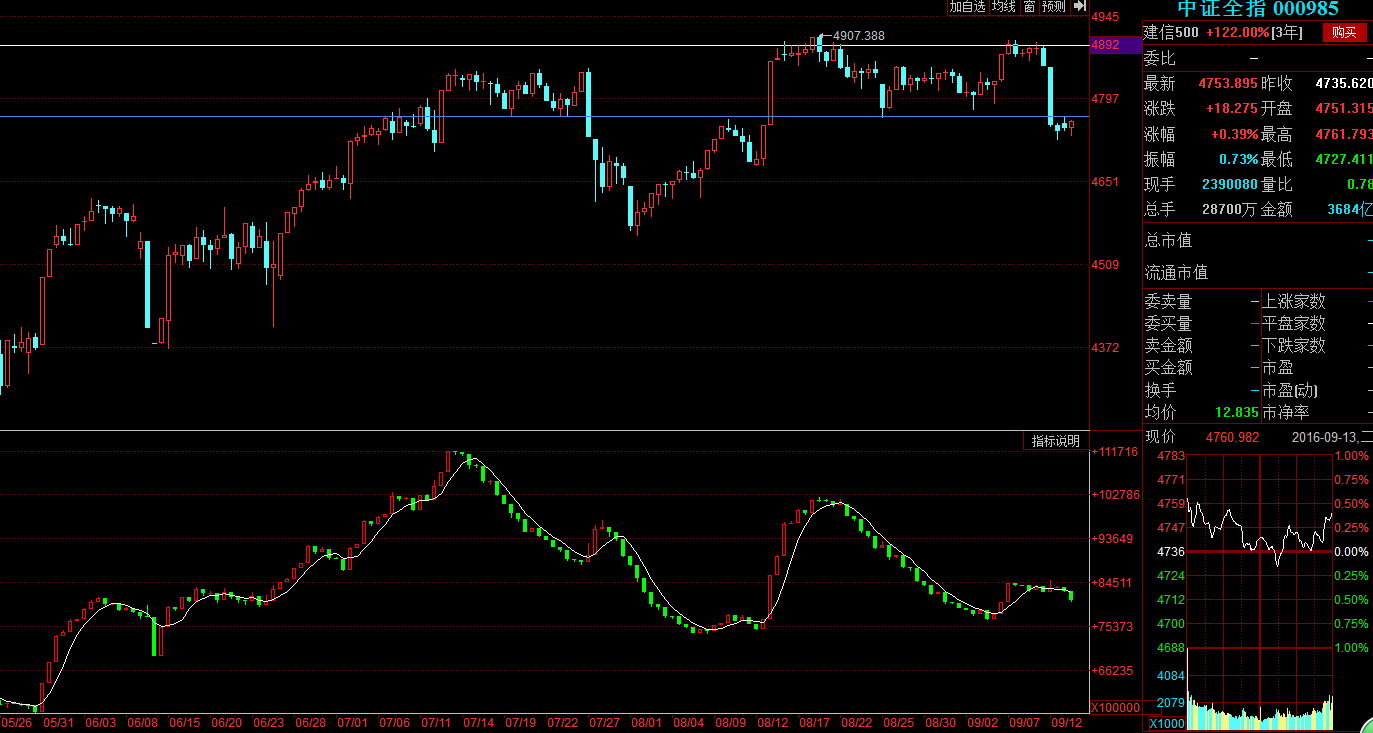Screen dimensions: 1373x733
Task: Click the 06/15 date marker
Action: (x=185, y=722)
